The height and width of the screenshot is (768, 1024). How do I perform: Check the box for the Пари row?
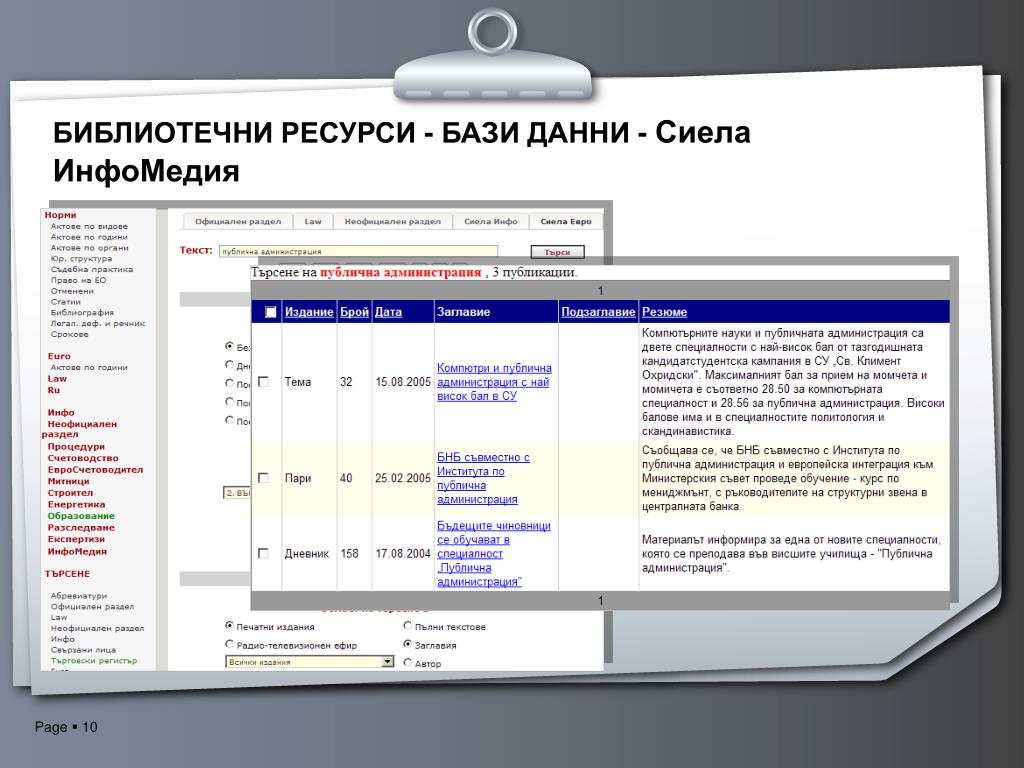[263, 478]
